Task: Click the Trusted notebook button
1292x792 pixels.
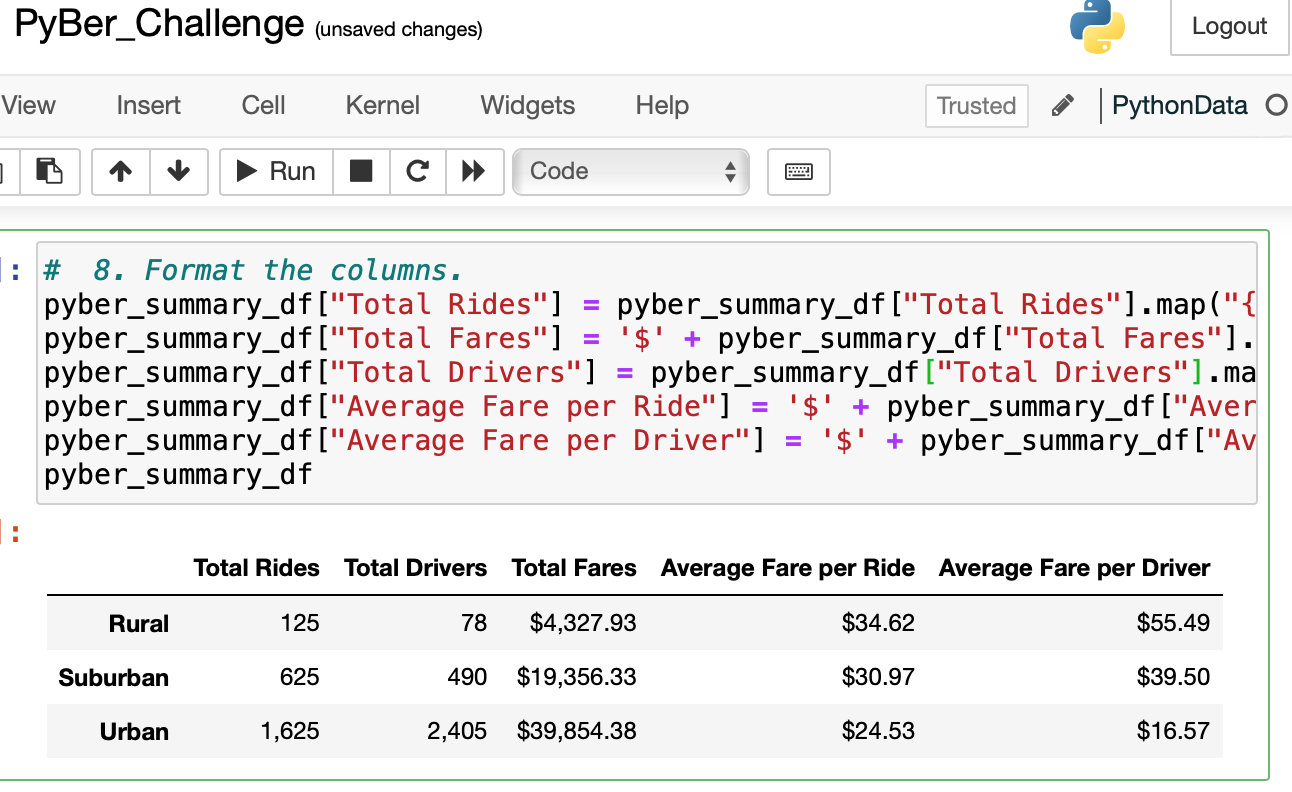Action: (x=976, y=105)
